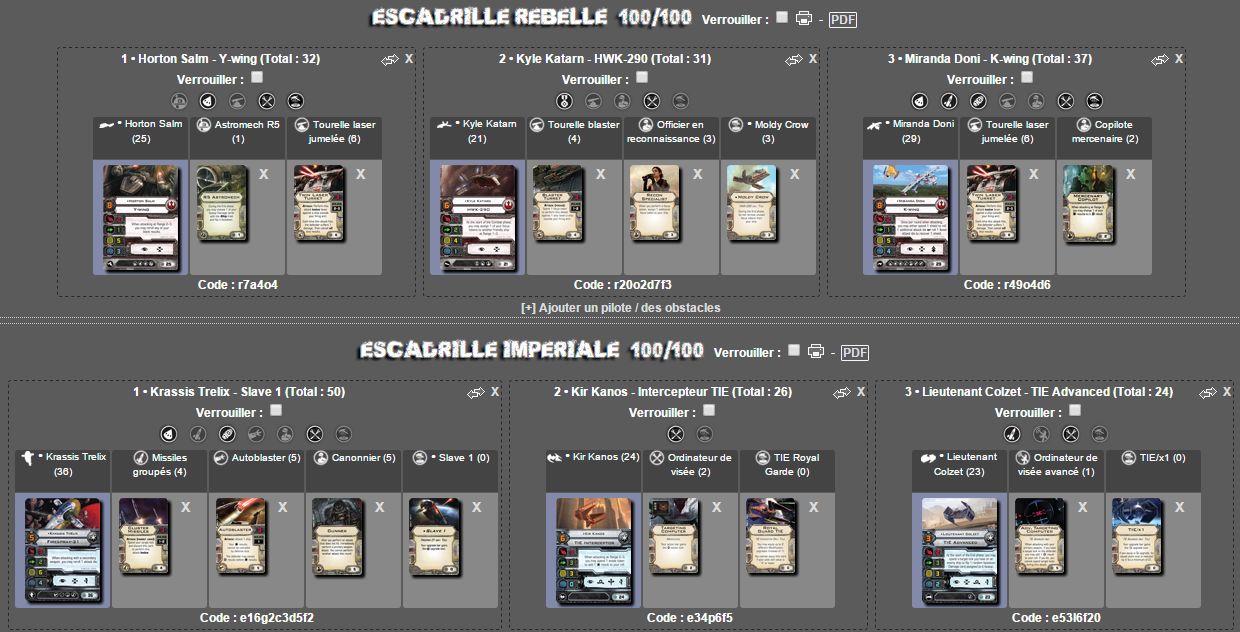Click the Canonnier (5) slot header
1240x632 pixels.
(x=353, y=471)
